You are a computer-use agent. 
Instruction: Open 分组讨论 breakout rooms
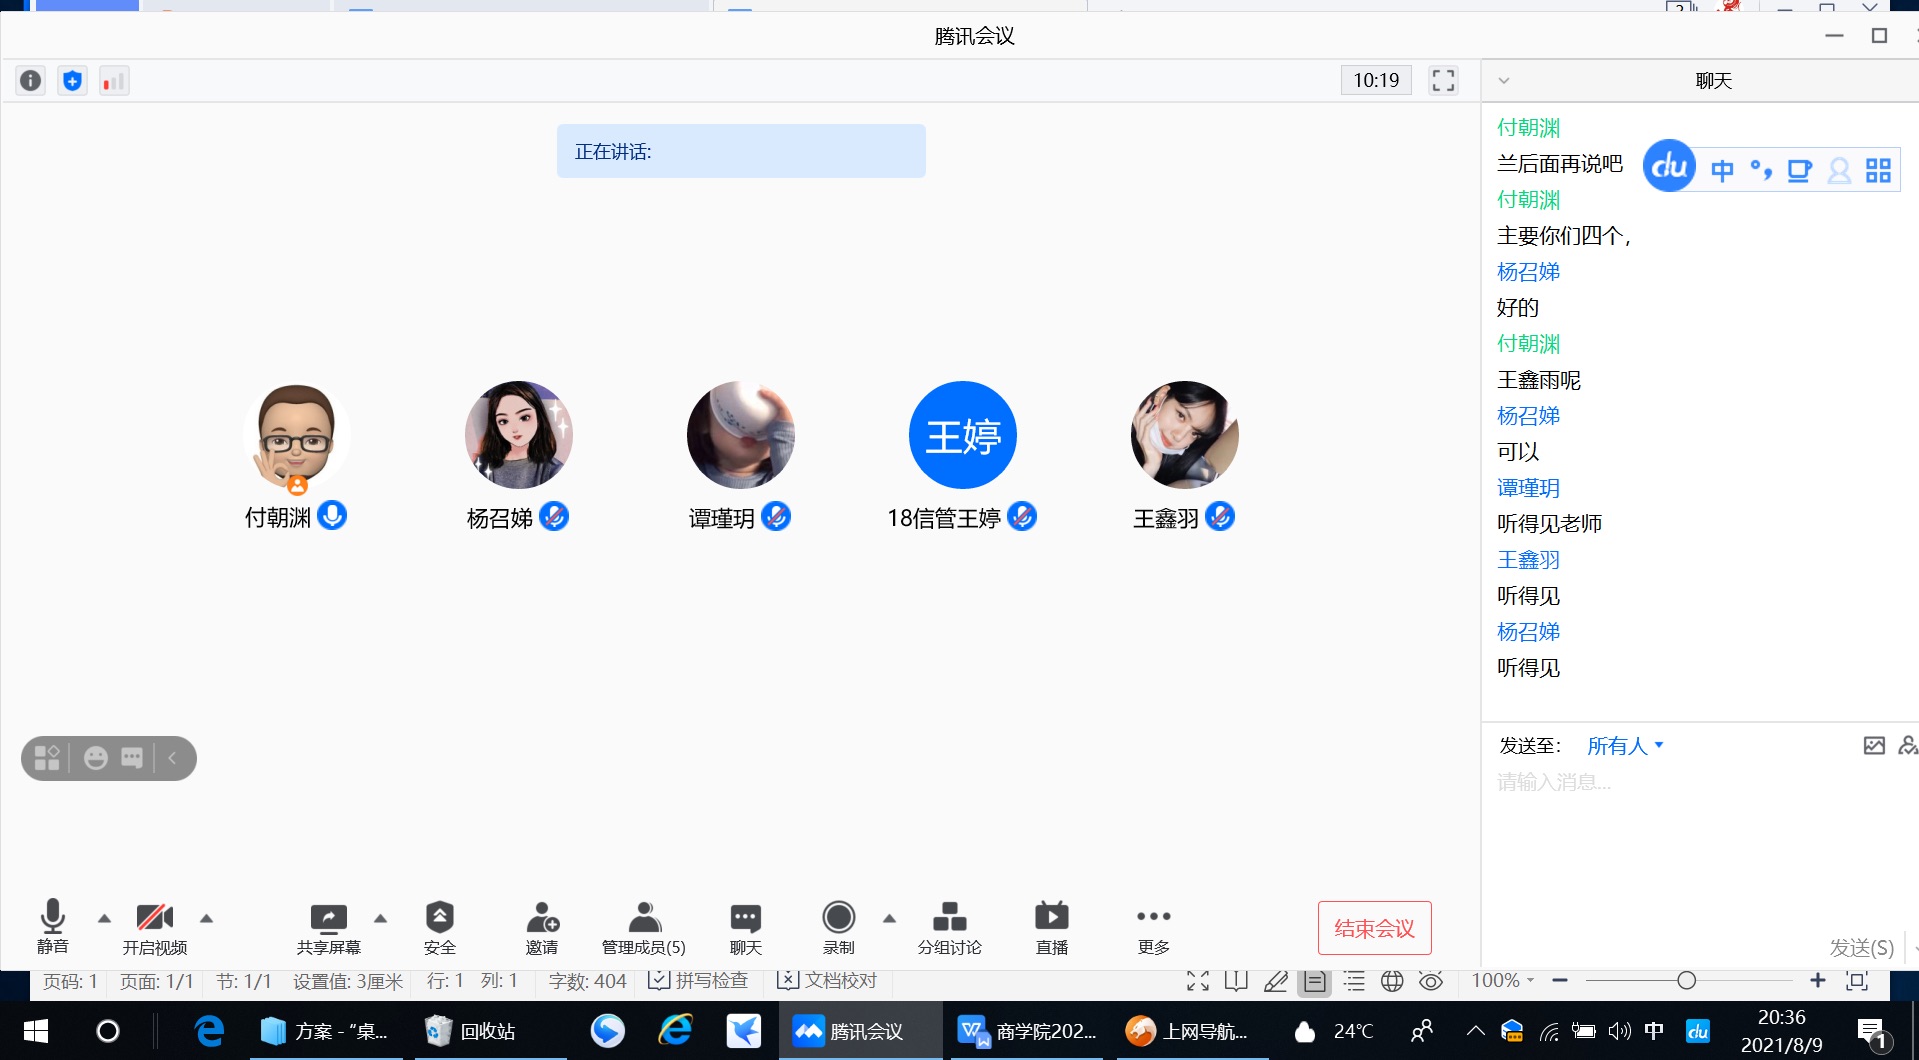point(950,926)
